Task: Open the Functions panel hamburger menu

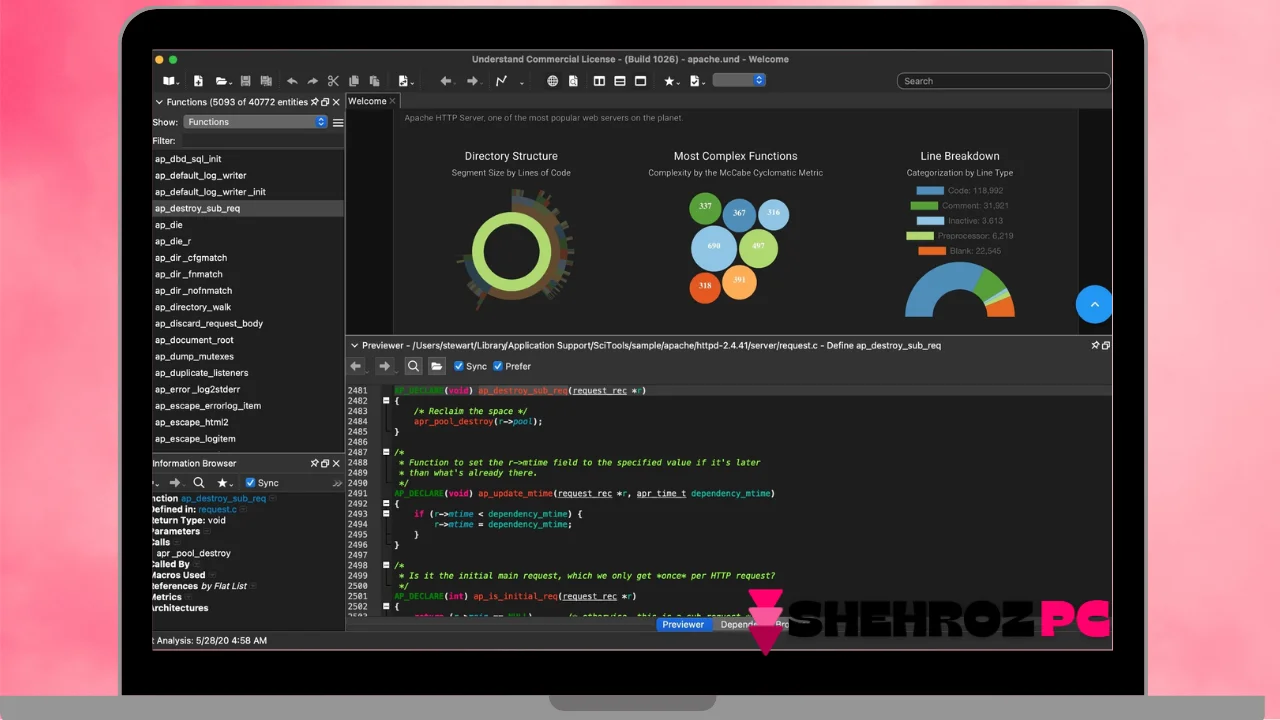Action: [x=338, y=122]
